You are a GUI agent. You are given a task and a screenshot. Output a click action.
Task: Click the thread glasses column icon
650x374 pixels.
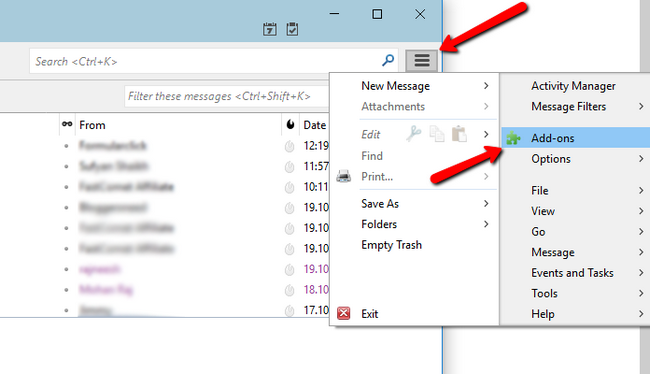click(x=67, y=124)
